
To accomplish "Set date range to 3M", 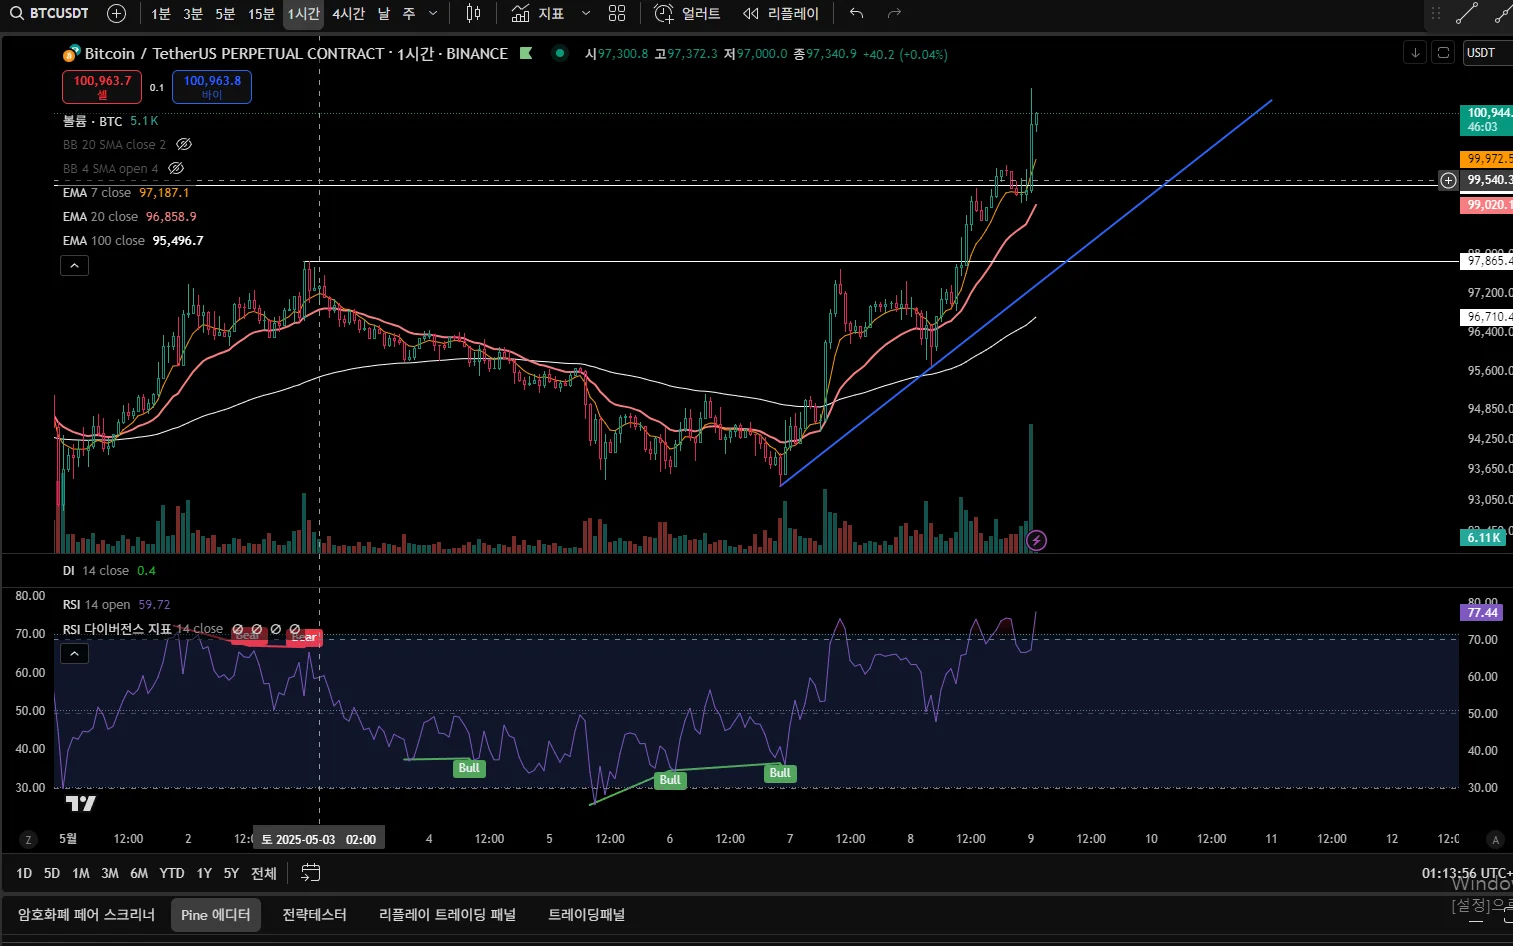I will point(110,873).
